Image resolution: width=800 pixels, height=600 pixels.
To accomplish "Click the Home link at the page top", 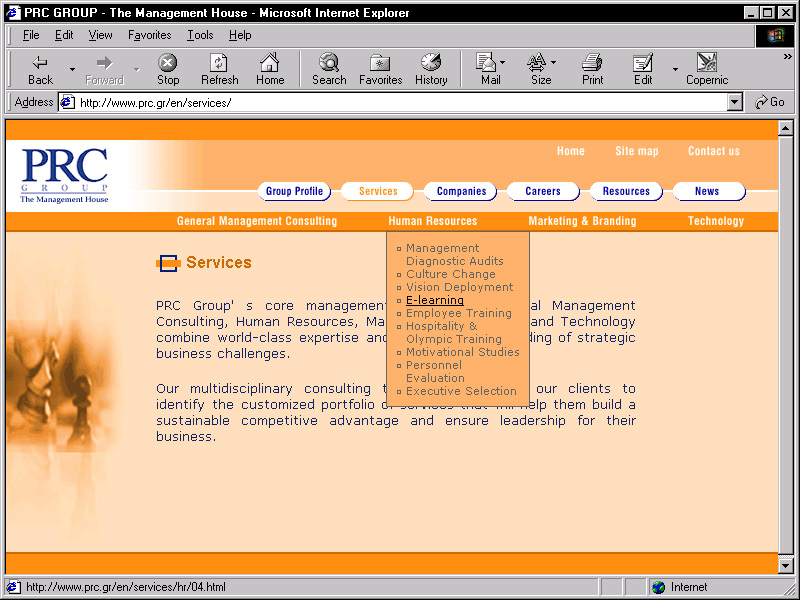I will click(570, 151).
